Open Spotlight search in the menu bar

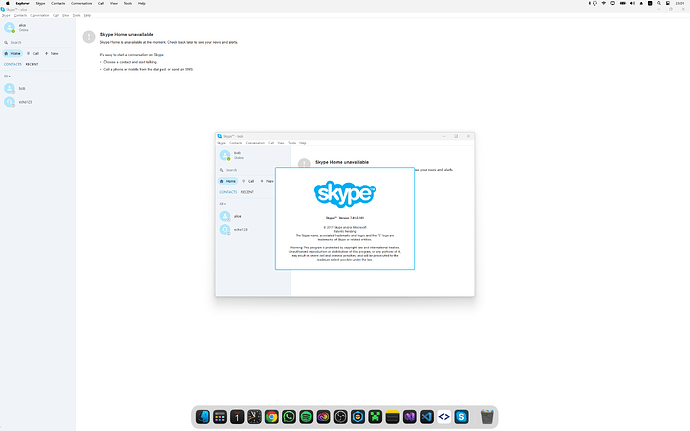659,3
